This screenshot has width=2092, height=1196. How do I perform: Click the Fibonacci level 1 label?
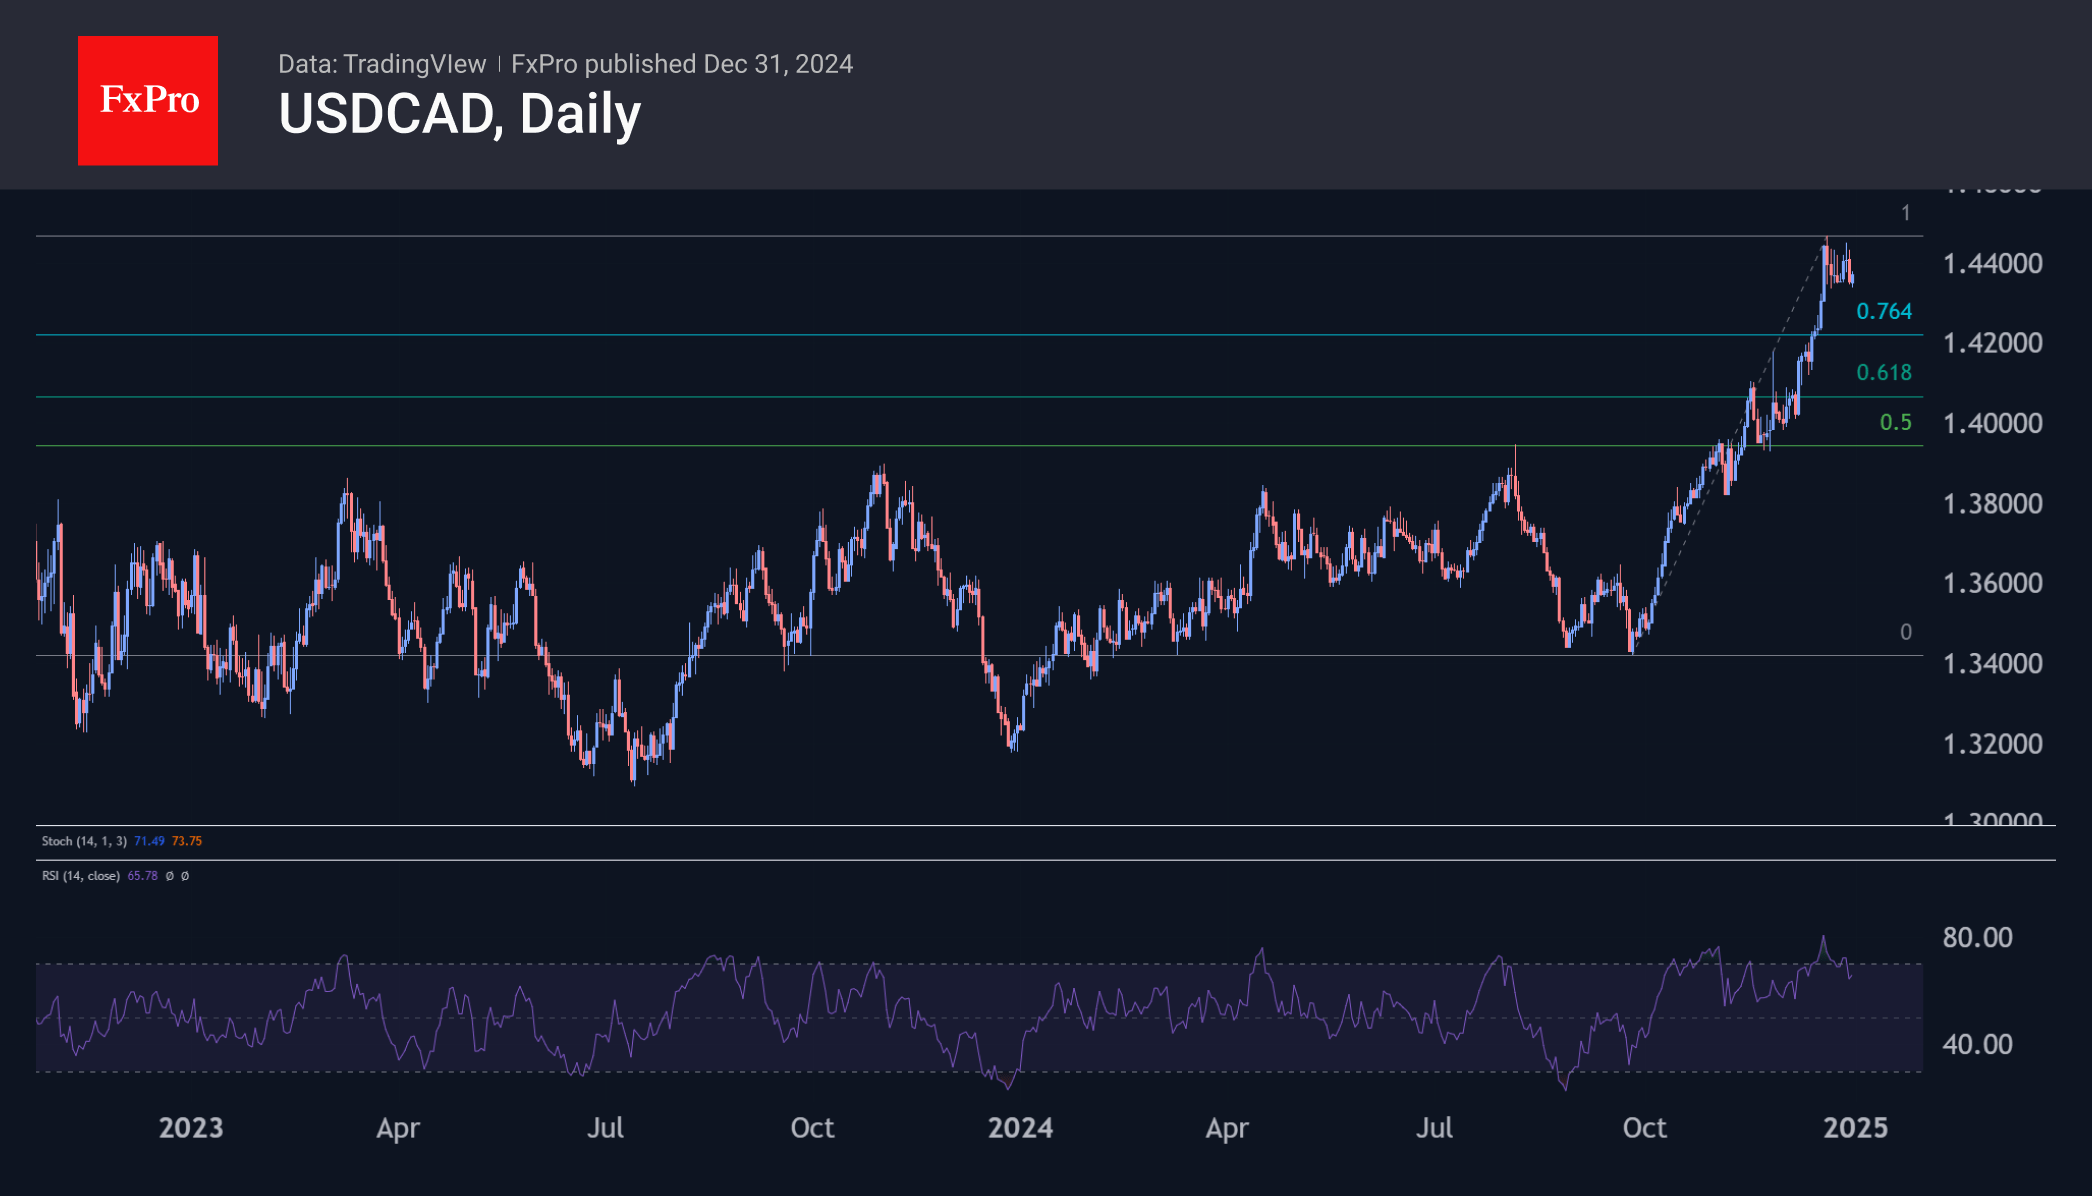pyautogui.click(x=1905, y=213)
